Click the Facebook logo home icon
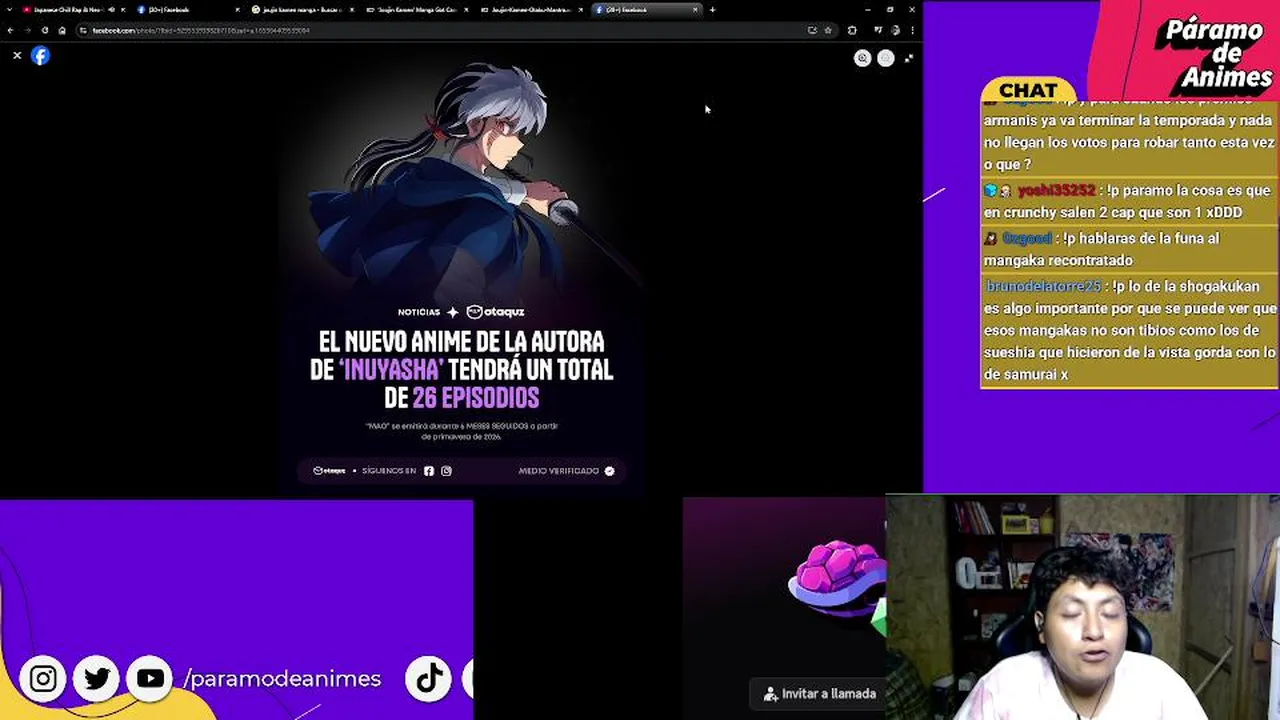Screen dimensions: 1280x720 point(40,56)
